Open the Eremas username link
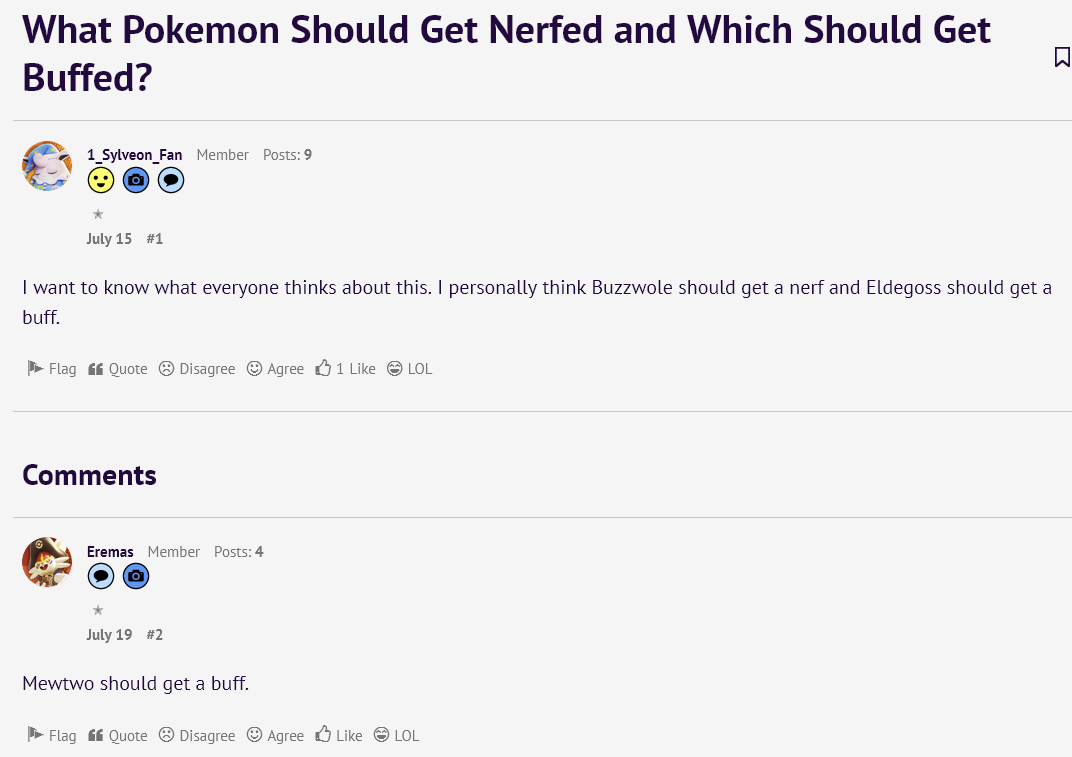This screenshot has height=757, width=1072. (110, 552)
